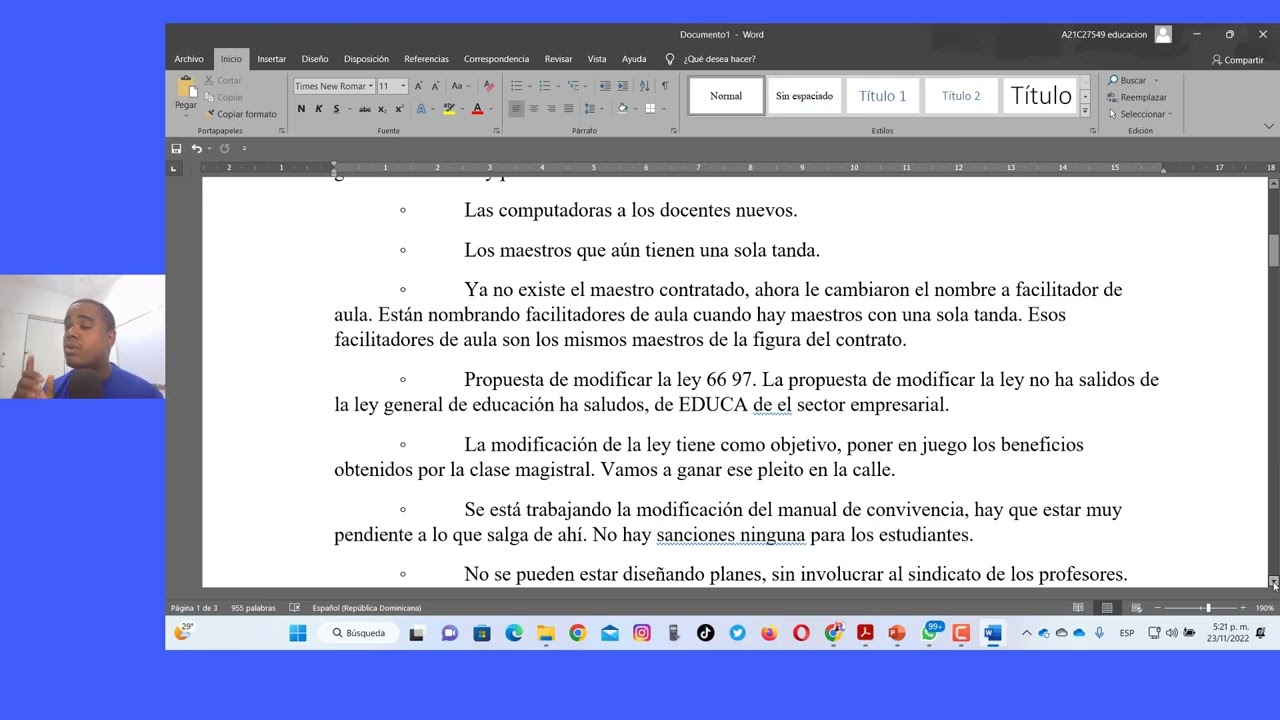The width and height of the screenshot is (1280, 720).
Task: Increase paragraph indent
Action: pyautogui.click(x=623, y=86)
